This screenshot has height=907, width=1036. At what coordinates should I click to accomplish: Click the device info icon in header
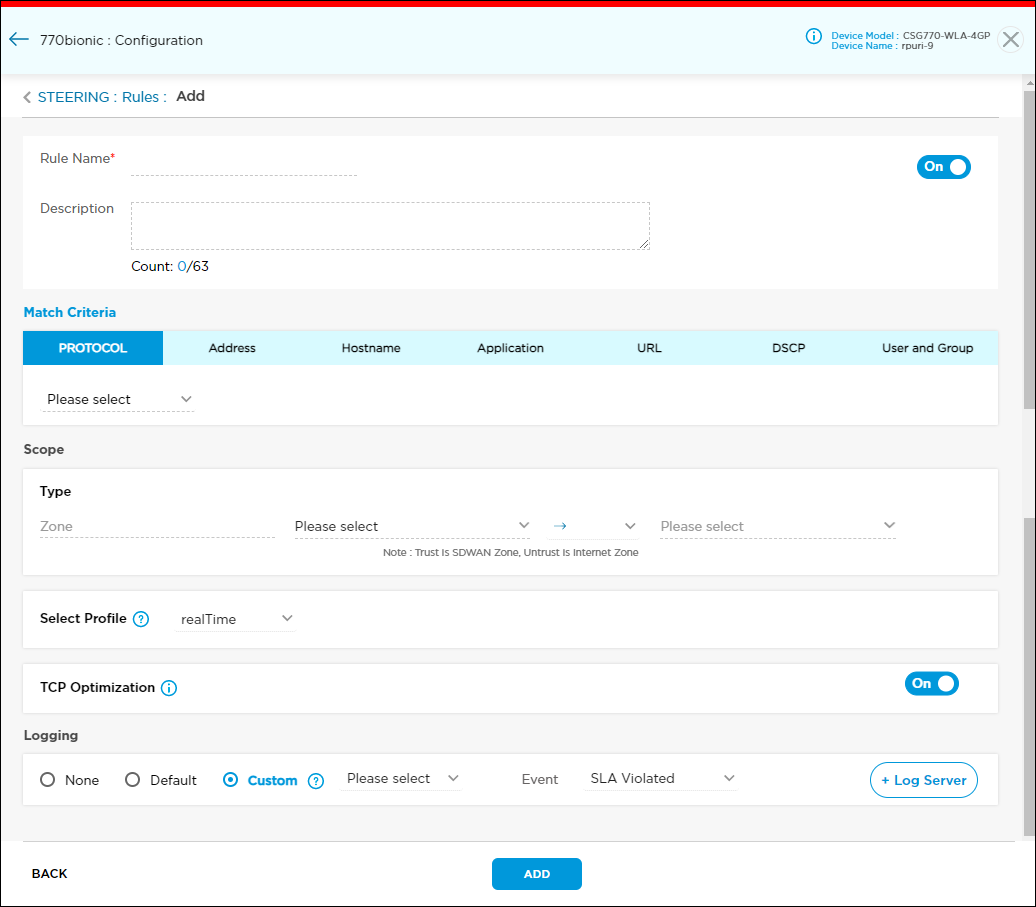[x=814, y=37]
